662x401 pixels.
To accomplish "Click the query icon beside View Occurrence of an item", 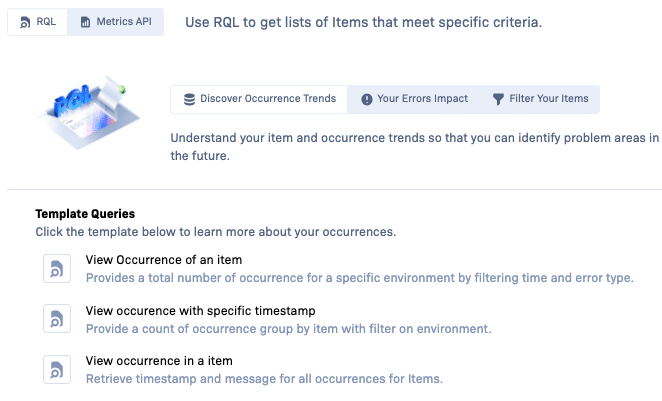I will [57, 269].
